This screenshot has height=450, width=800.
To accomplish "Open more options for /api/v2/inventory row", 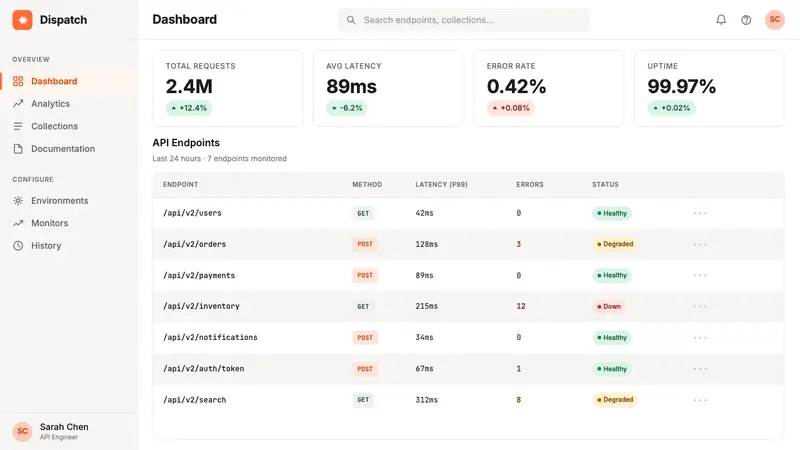I will click(x=700, y=307).
